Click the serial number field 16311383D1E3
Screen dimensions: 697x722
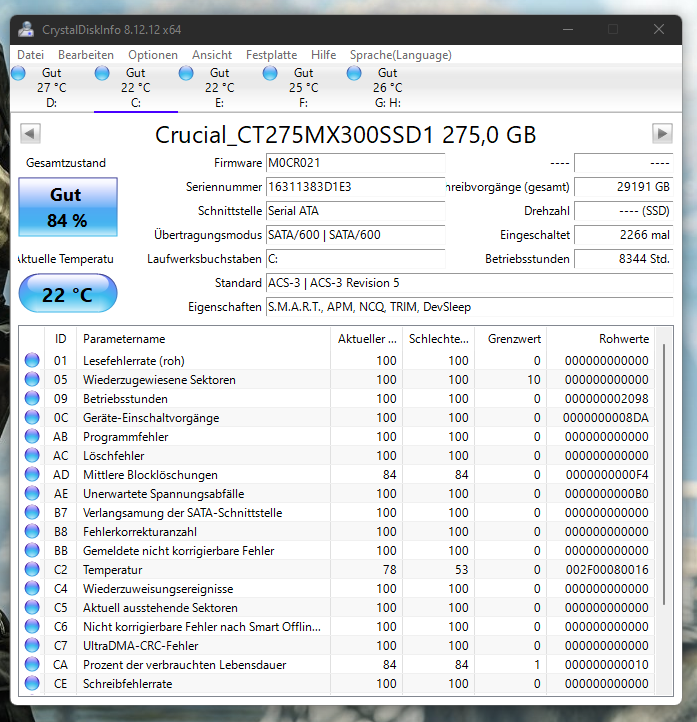[355, 187]
